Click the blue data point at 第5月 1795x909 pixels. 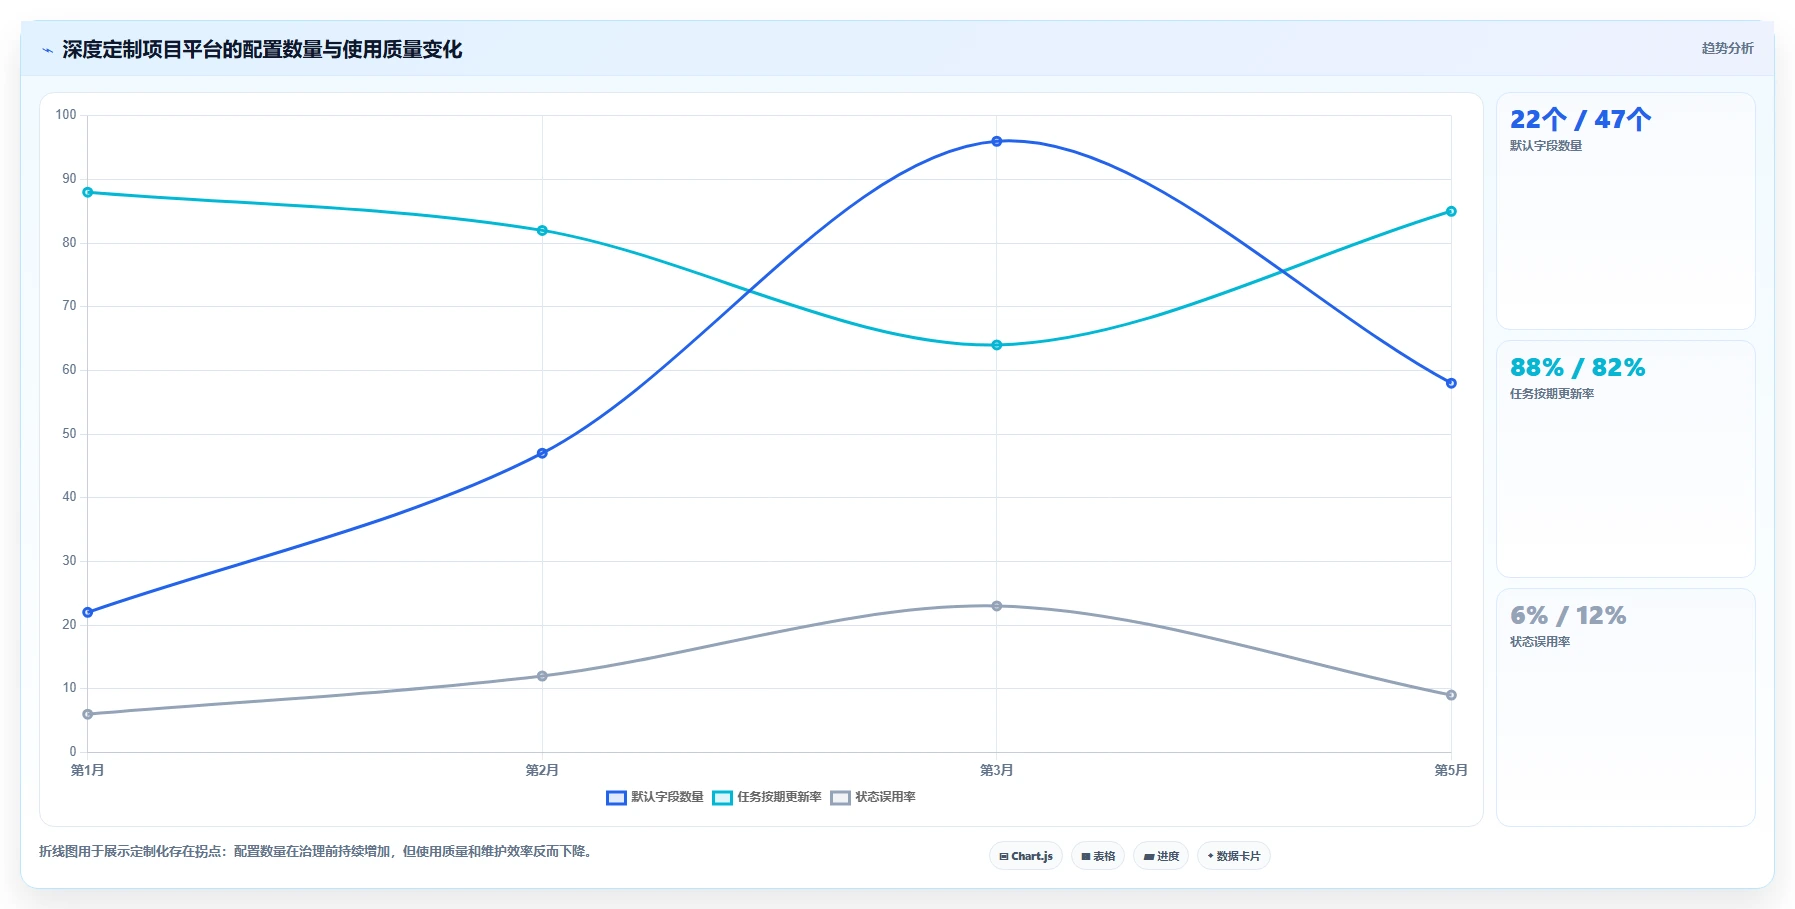click(x=1451, y=383)
